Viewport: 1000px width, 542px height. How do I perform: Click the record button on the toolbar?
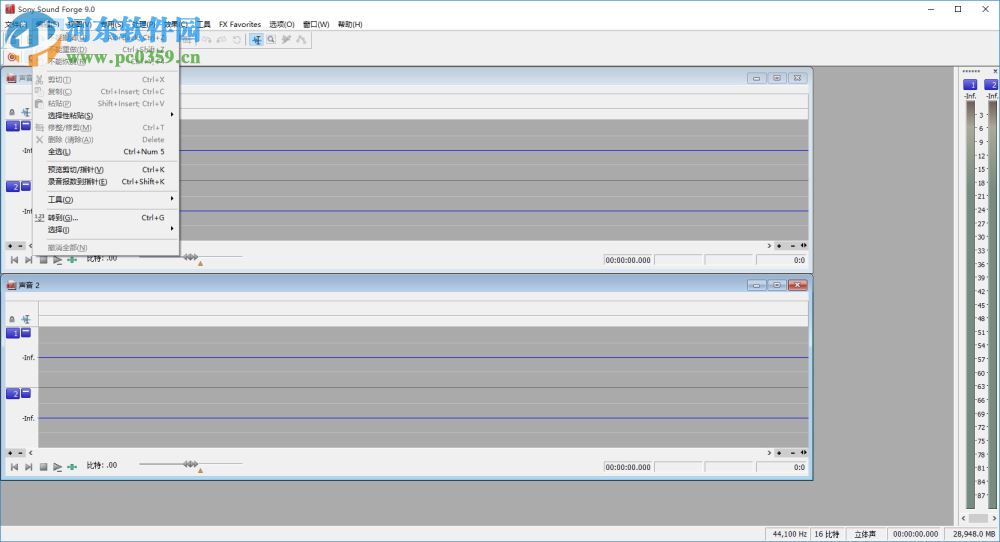click(x=12, y=57)
